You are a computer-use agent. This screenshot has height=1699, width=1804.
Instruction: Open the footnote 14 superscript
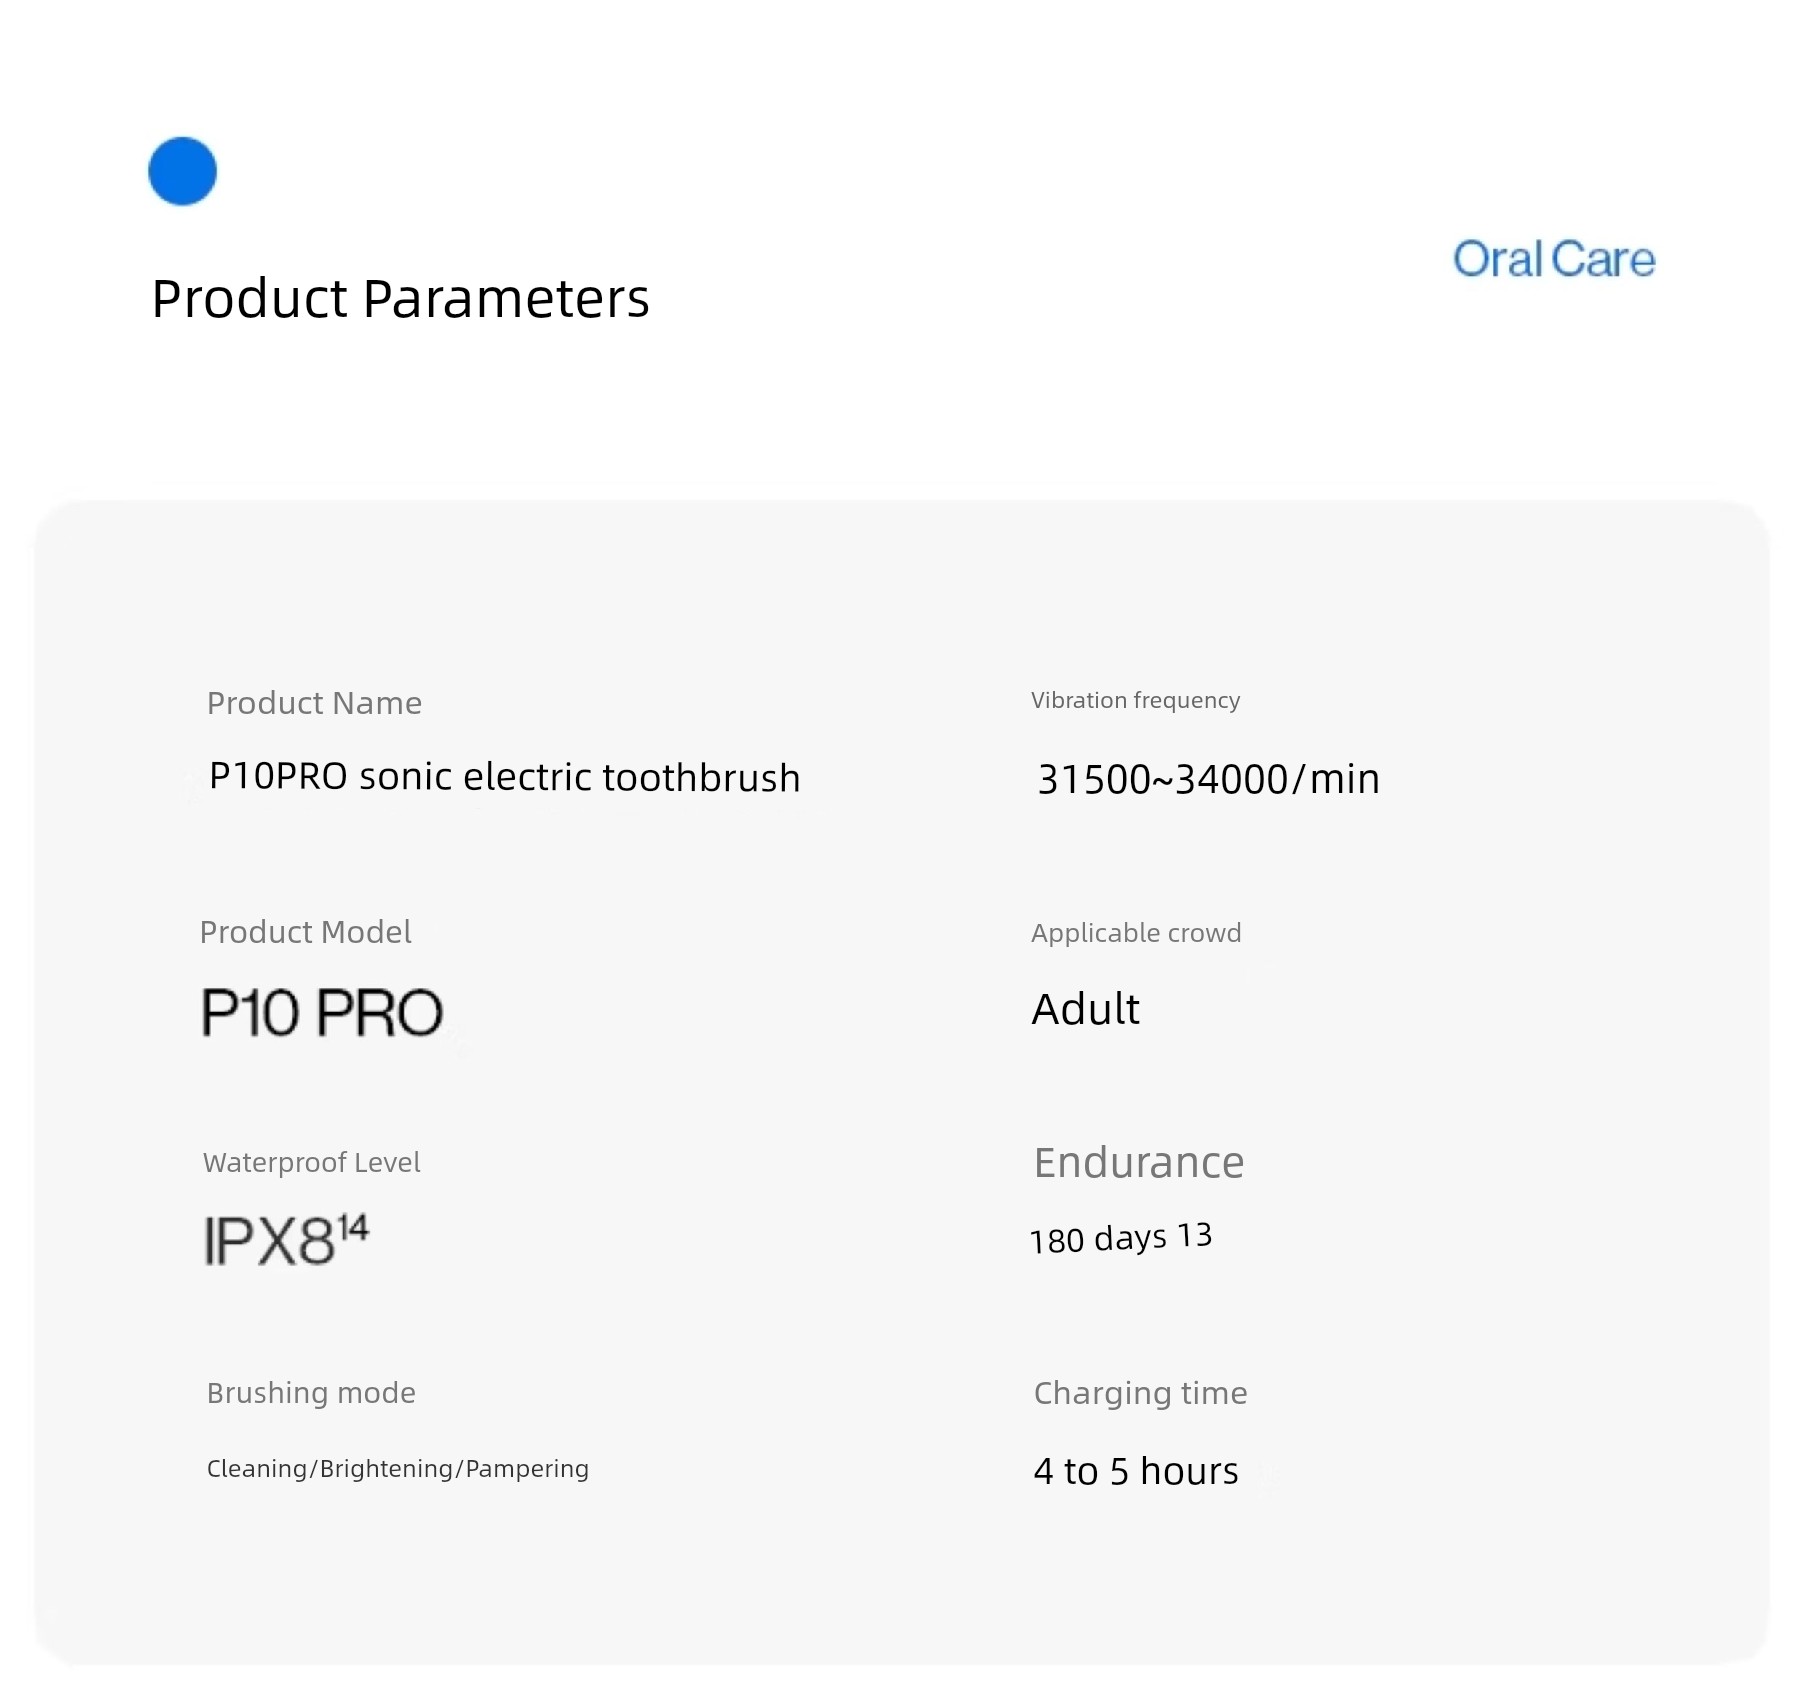point(354,1226)
